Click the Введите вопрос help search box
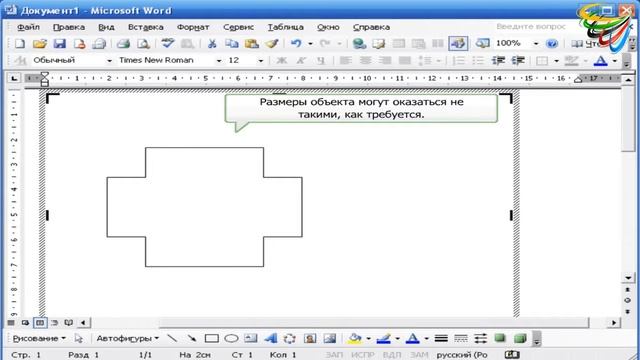Image resolution: width=640 pixels, height=360 pixels. [x=531, y=27]
